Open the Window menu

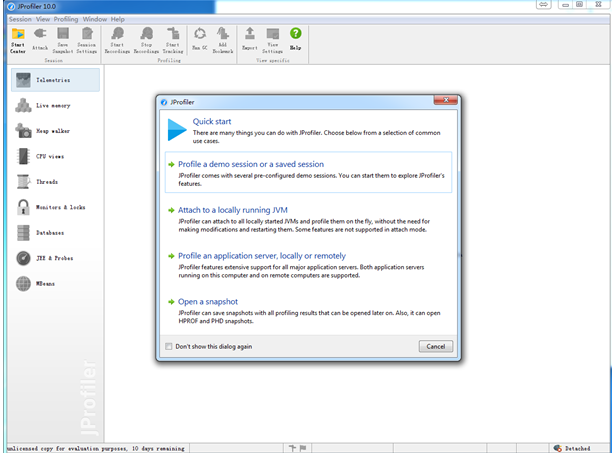tap(95, 19)
